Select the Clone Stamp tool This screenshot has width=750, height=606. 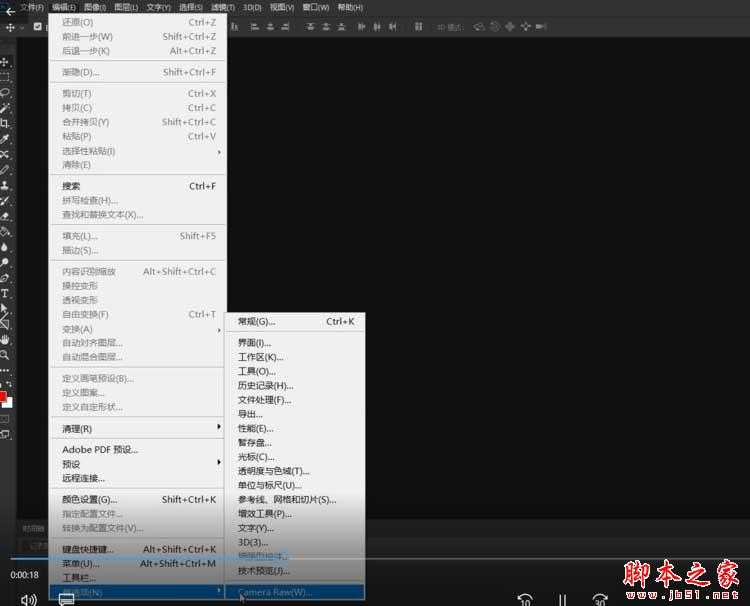(5, 185)
